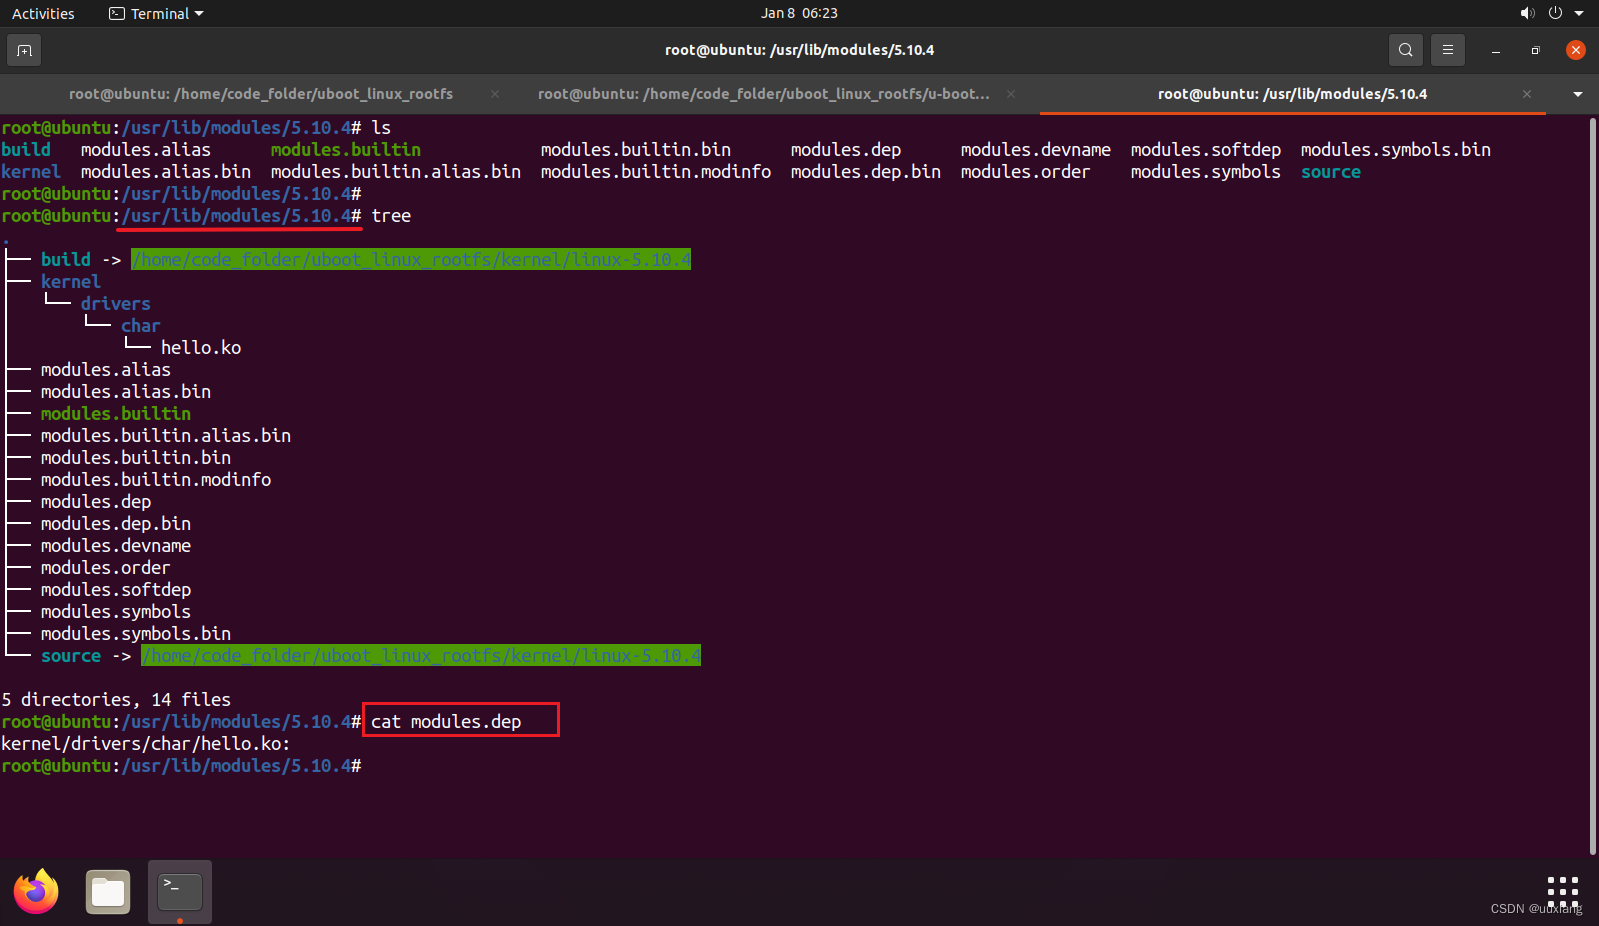Image resolution: width=1599 pixels, height=926 pixels.
Task: Open the terminal hamburger menu
Action: 1447,50
